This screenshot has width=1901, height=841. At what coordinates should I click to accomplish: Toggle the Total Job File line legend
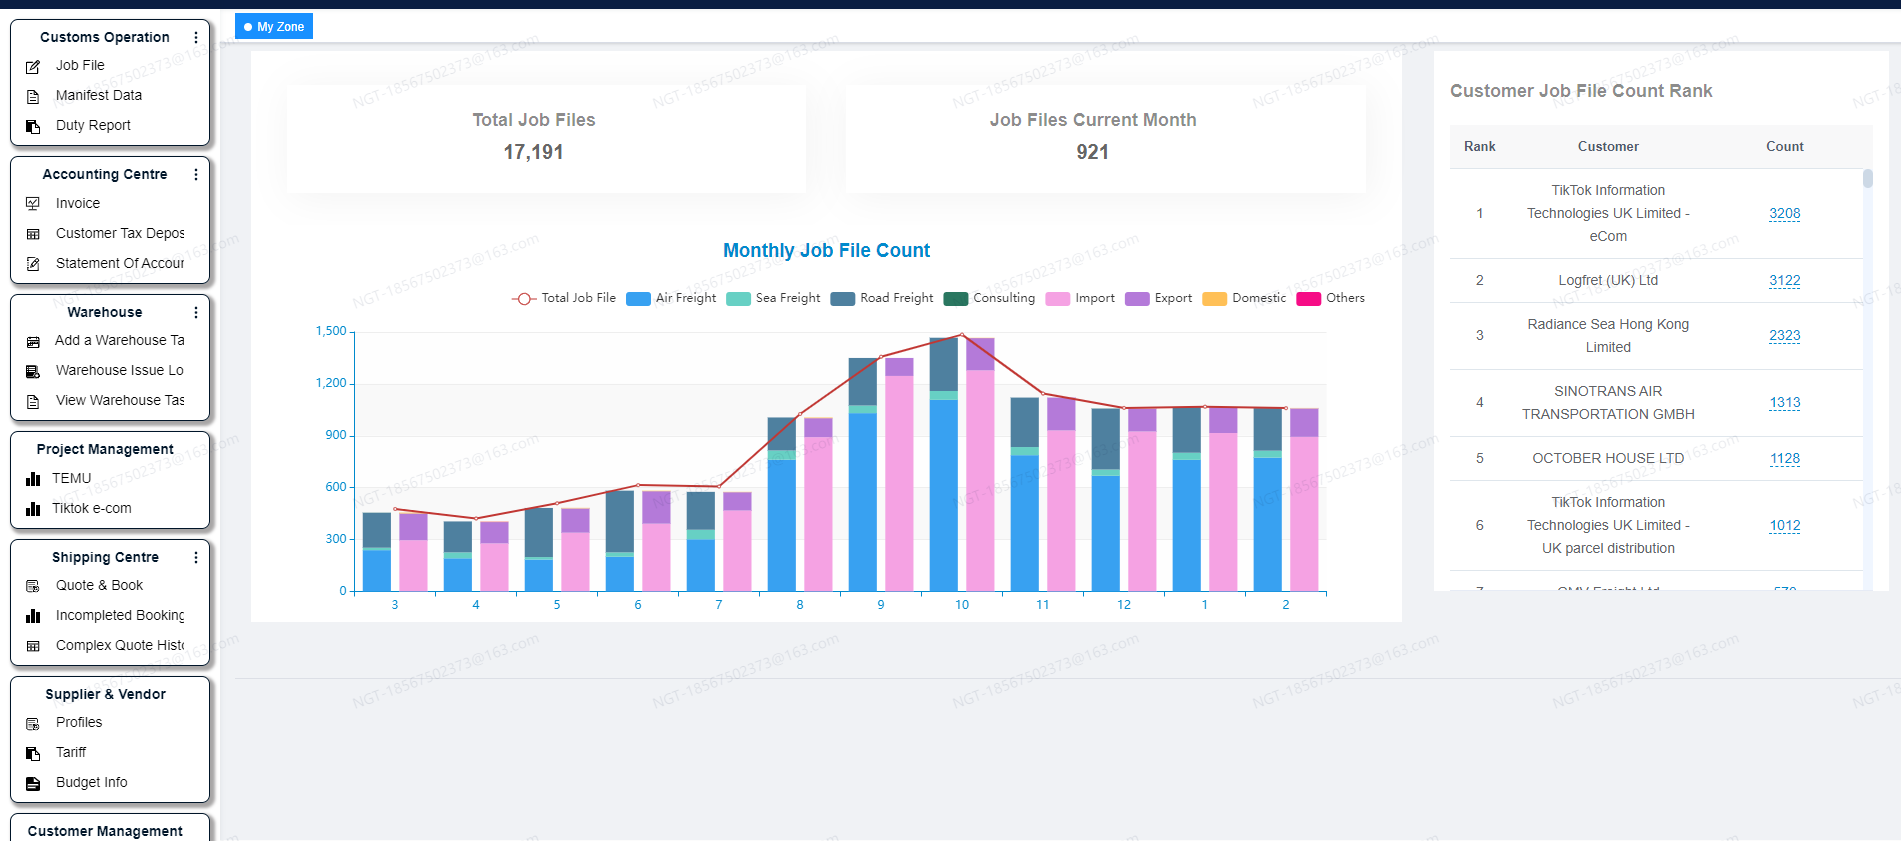[564, 298]
